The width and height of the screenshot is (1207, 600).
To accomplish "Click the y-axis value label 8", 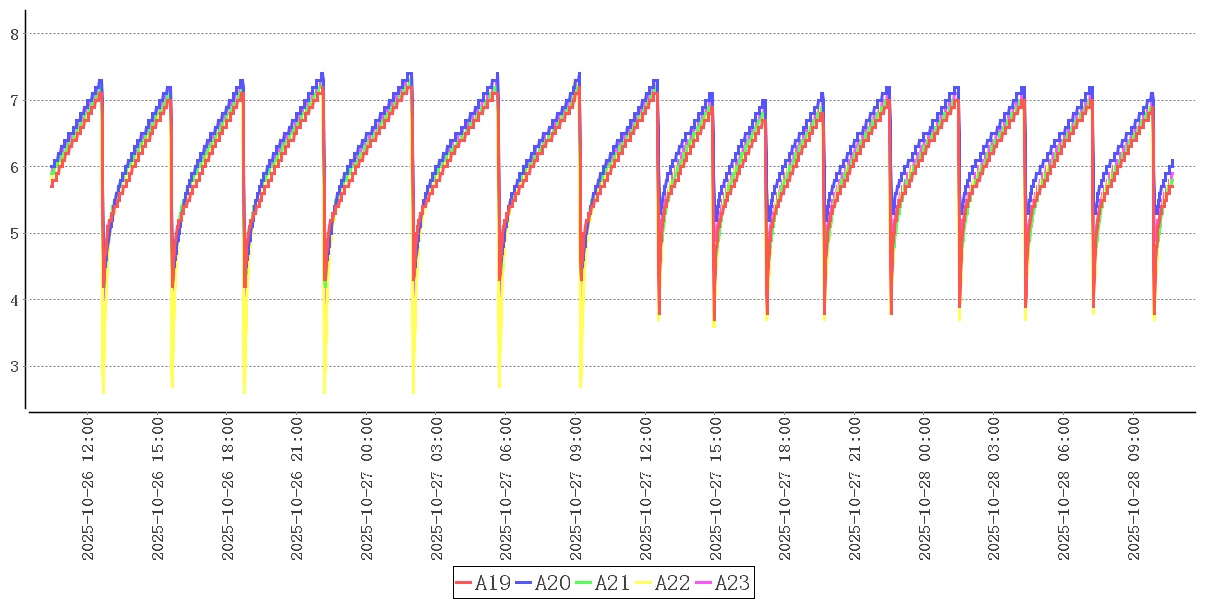I will pyautogui.click(x=14, y=34).
